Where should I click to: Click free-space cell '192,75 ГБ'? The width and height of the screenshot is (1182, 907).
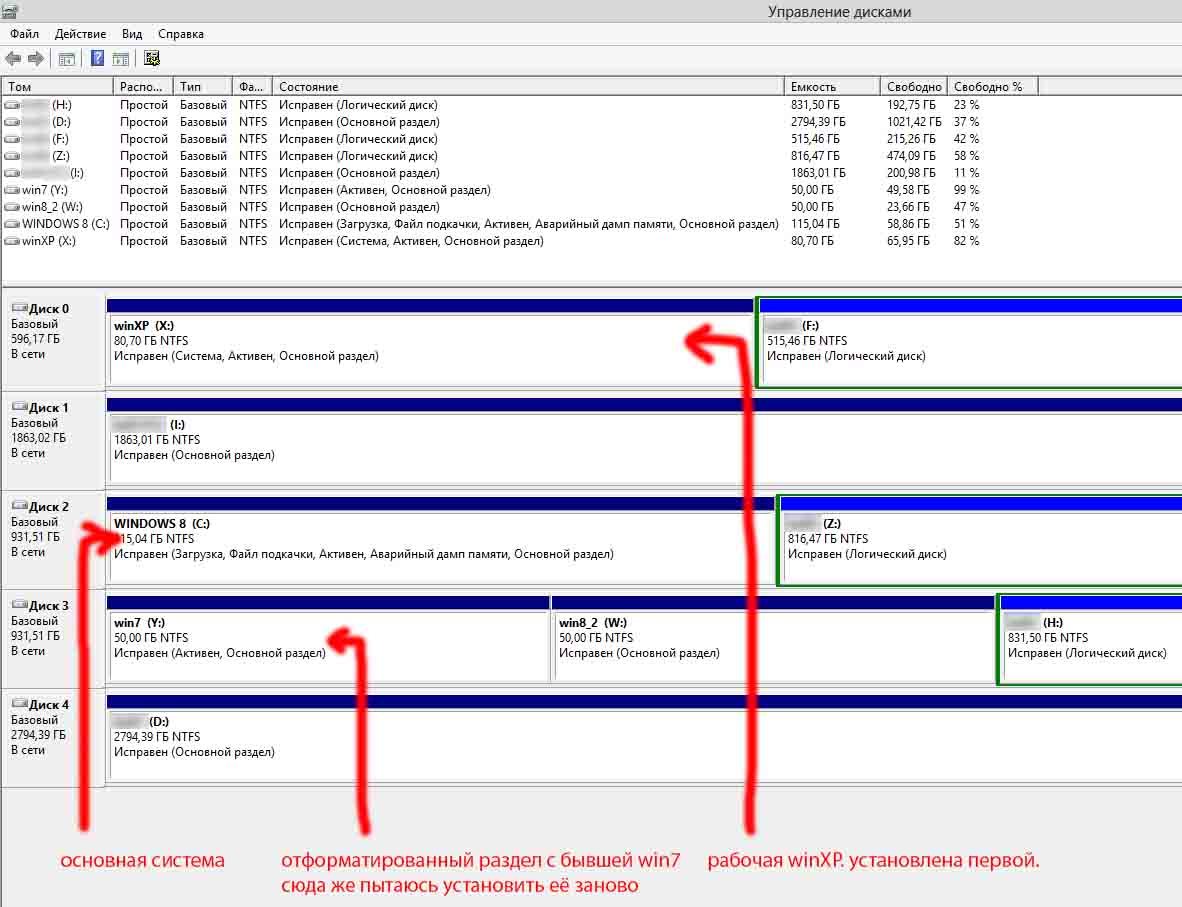[911, 105]
